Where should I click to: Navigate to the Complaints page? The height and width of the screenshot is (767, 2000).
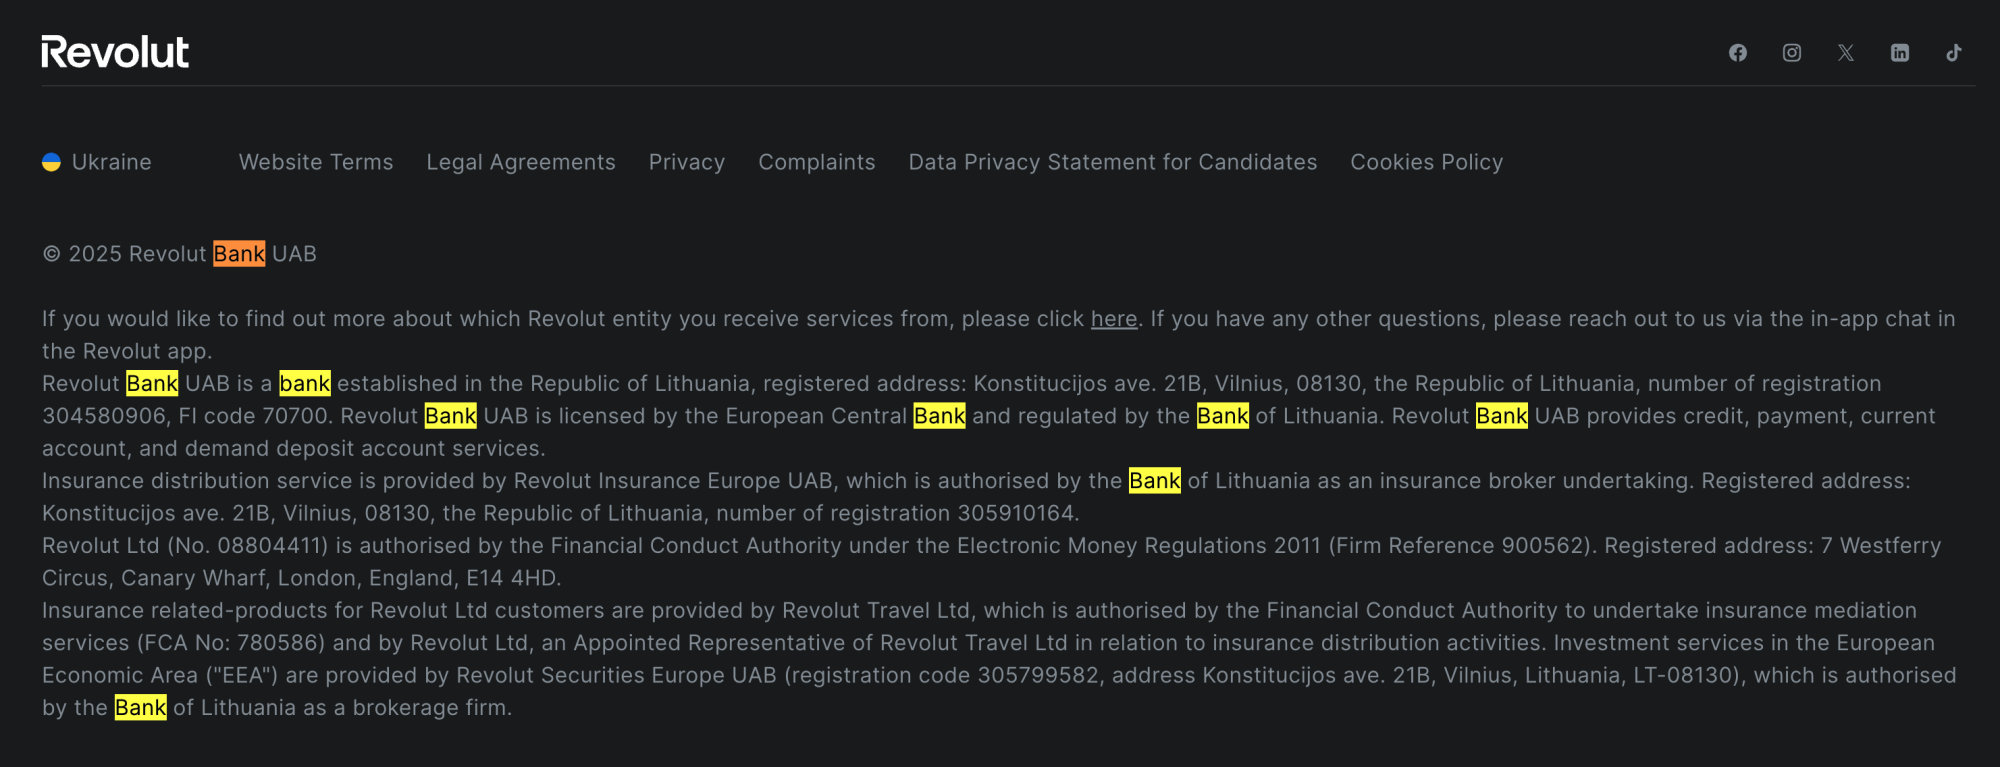point(817,162)
